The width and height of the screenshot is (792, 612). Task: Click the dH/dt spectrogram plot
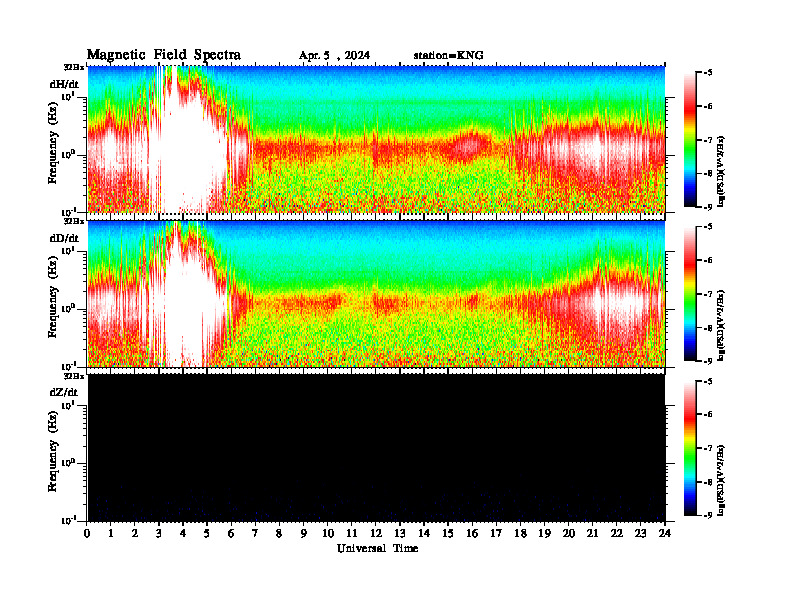tap(376, 139)
